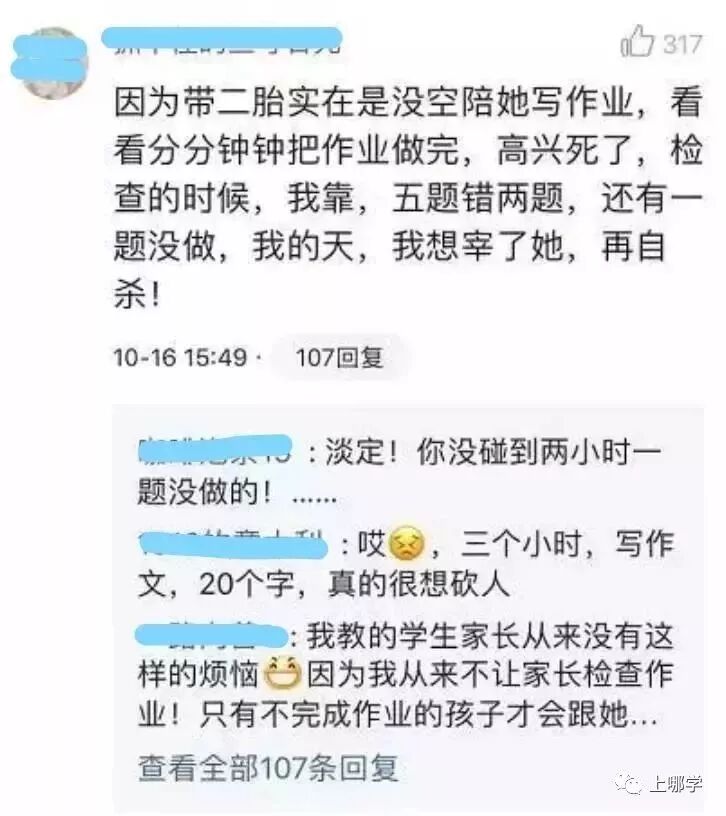Viewport: 726px width, 816px height.
Task: Click the 317 like count
Action: click(x=683, y=44)
